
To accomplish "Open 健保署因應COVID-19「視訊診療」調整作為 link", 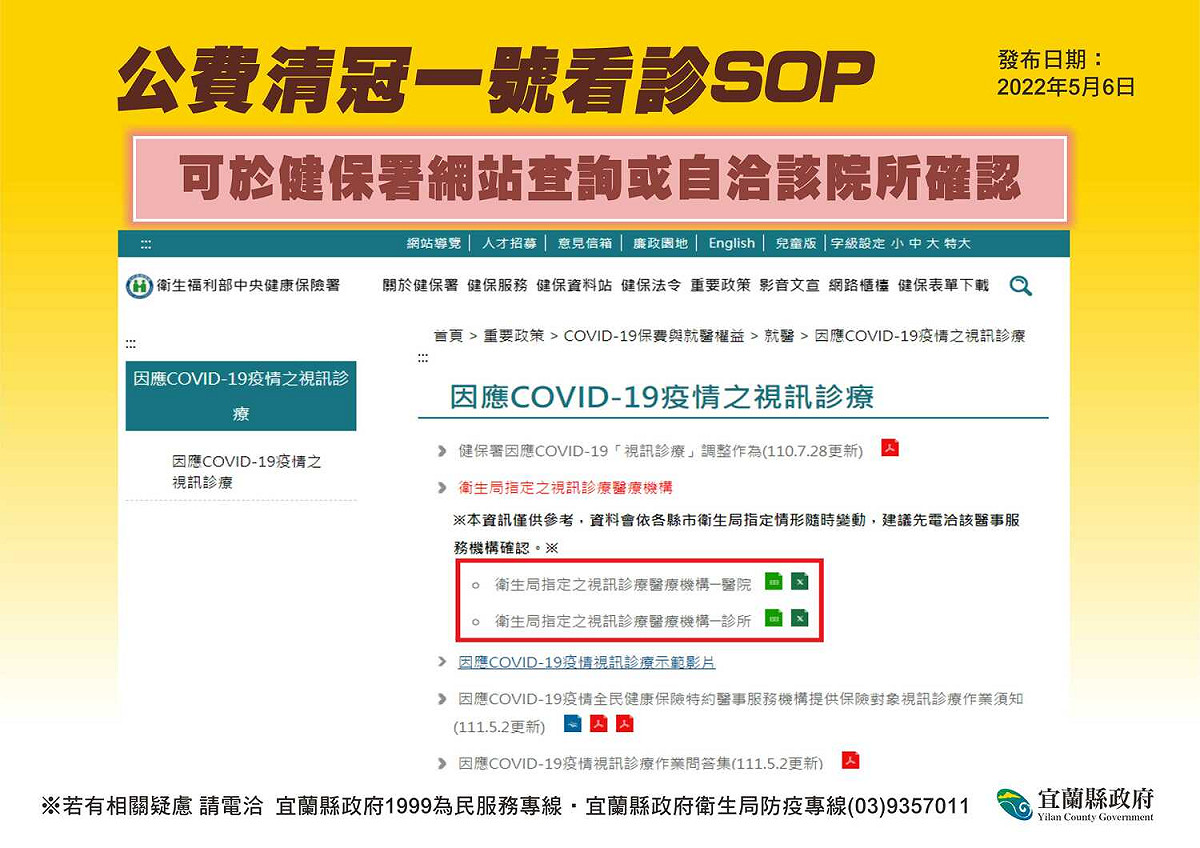I will click(x=660, y=452).
